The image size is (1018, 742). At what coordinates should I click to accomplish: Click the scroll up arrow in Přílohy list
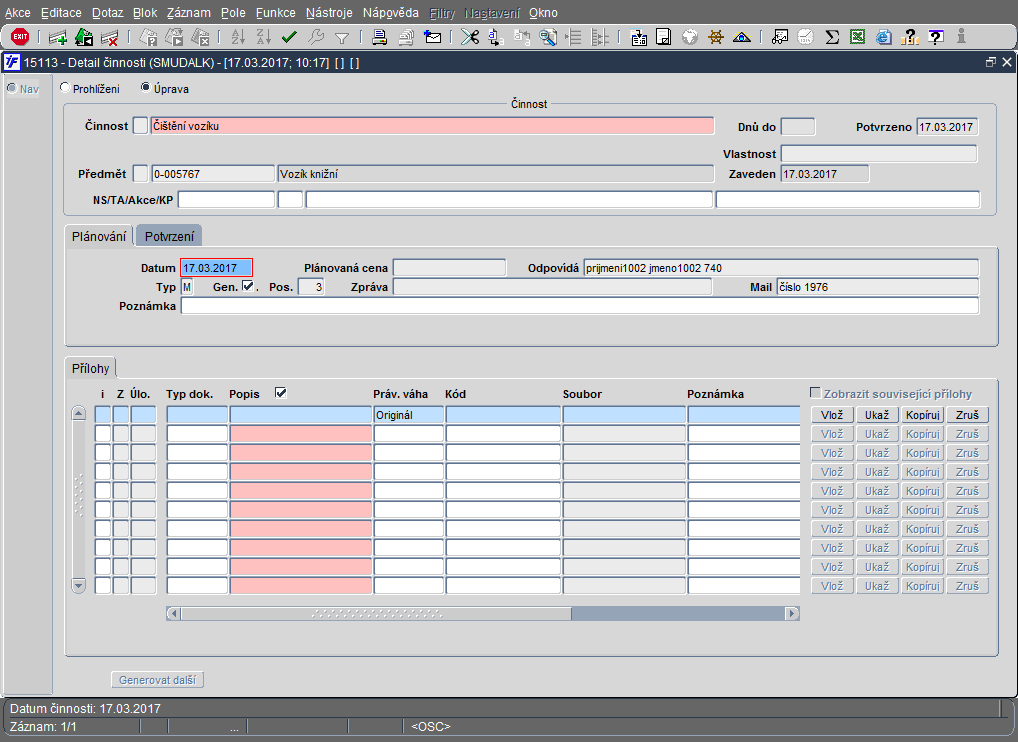pos(79,414)
